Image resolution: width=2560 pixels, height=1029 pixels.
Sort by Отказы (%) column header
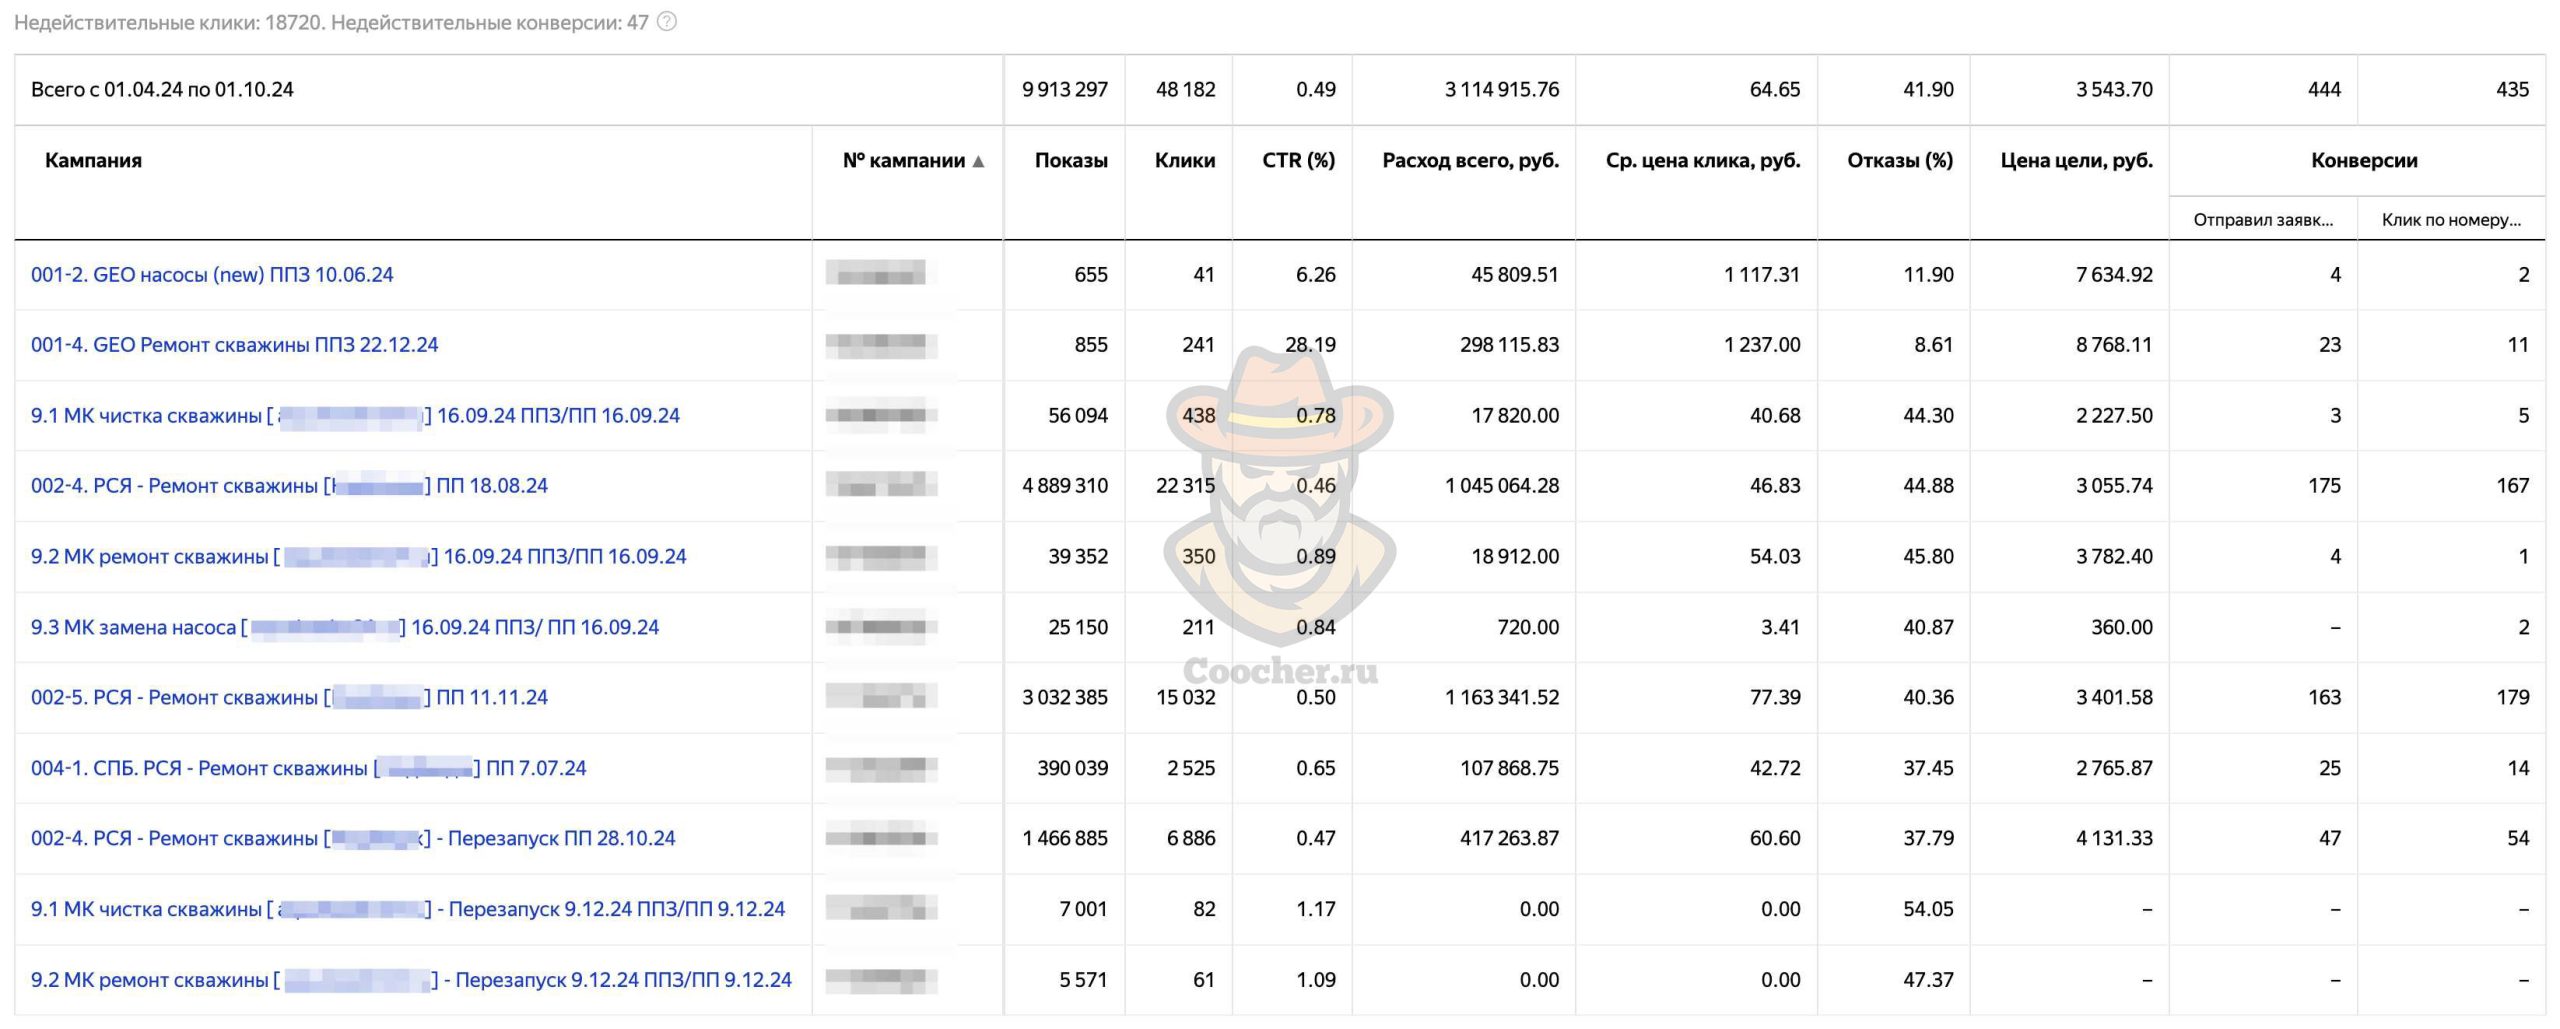coord(1900,161)
